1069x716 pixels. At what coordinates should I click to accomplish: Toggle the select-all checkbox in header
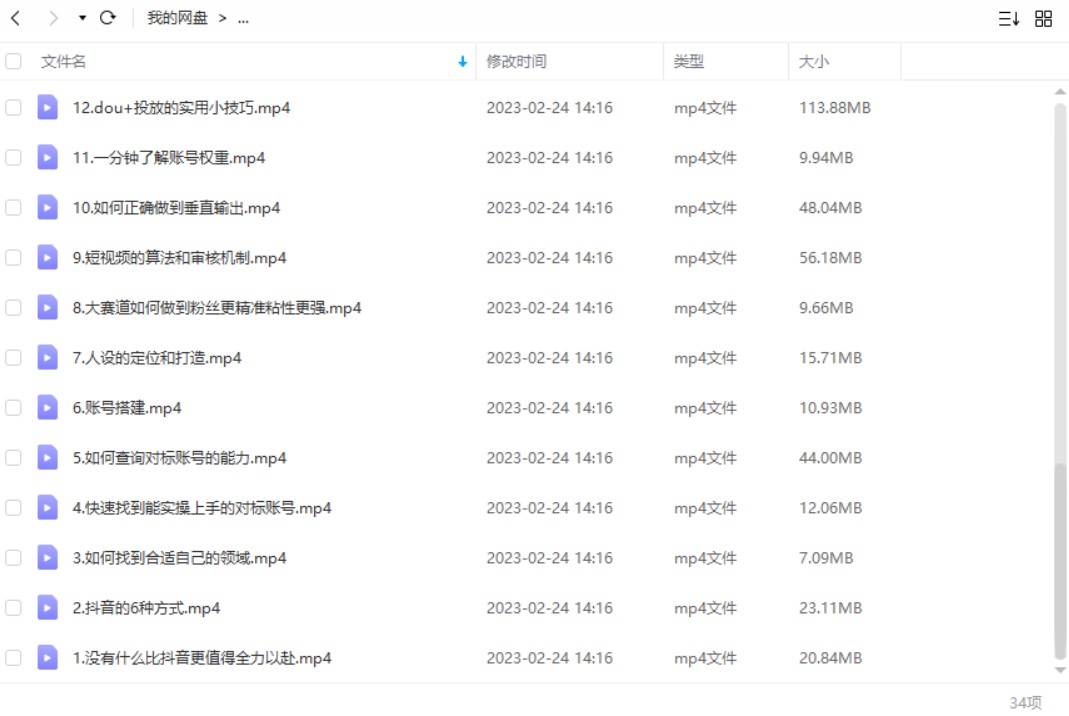13,61
